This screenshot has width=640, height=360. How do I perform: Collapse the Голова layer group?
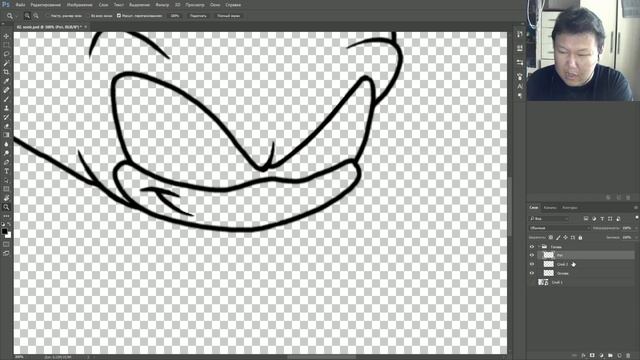point(539,247)
